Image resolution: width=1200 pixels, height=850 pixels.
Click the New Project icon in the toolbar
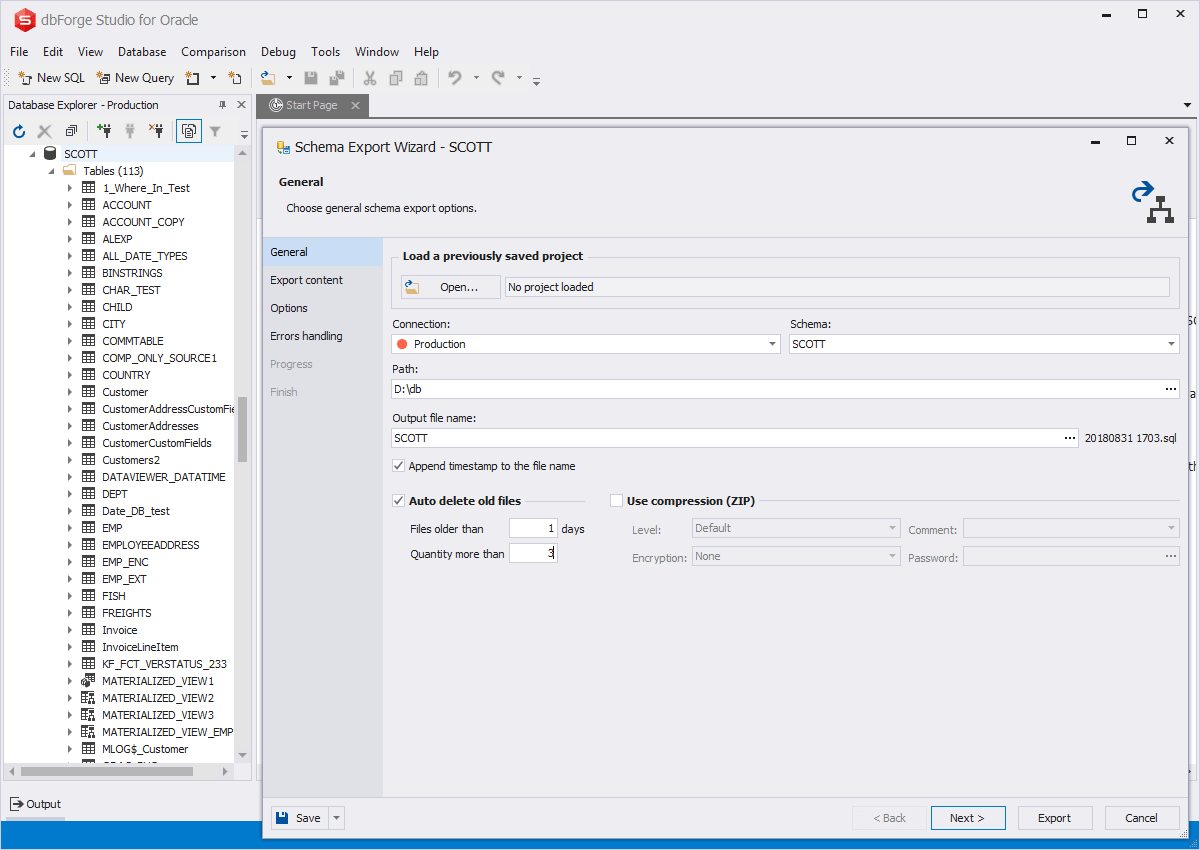(235, 78)
